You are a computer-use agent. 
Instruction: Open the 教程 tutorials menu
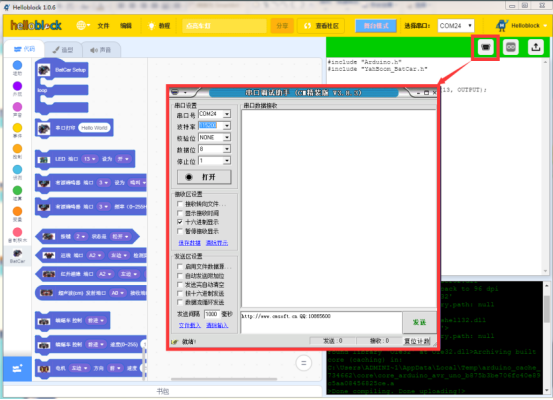click(164, 26)
